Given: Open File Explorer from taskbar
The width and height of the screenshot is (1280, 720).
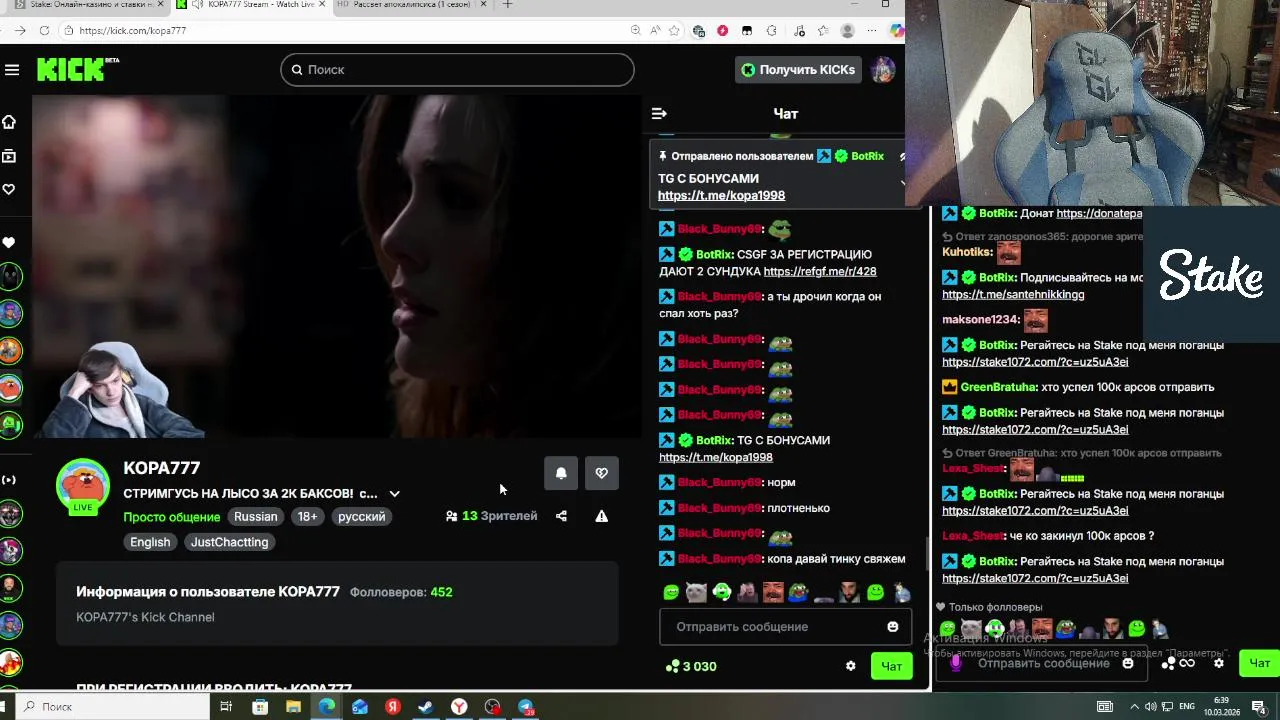Looking at the screenshot, I should coord(293,707).
